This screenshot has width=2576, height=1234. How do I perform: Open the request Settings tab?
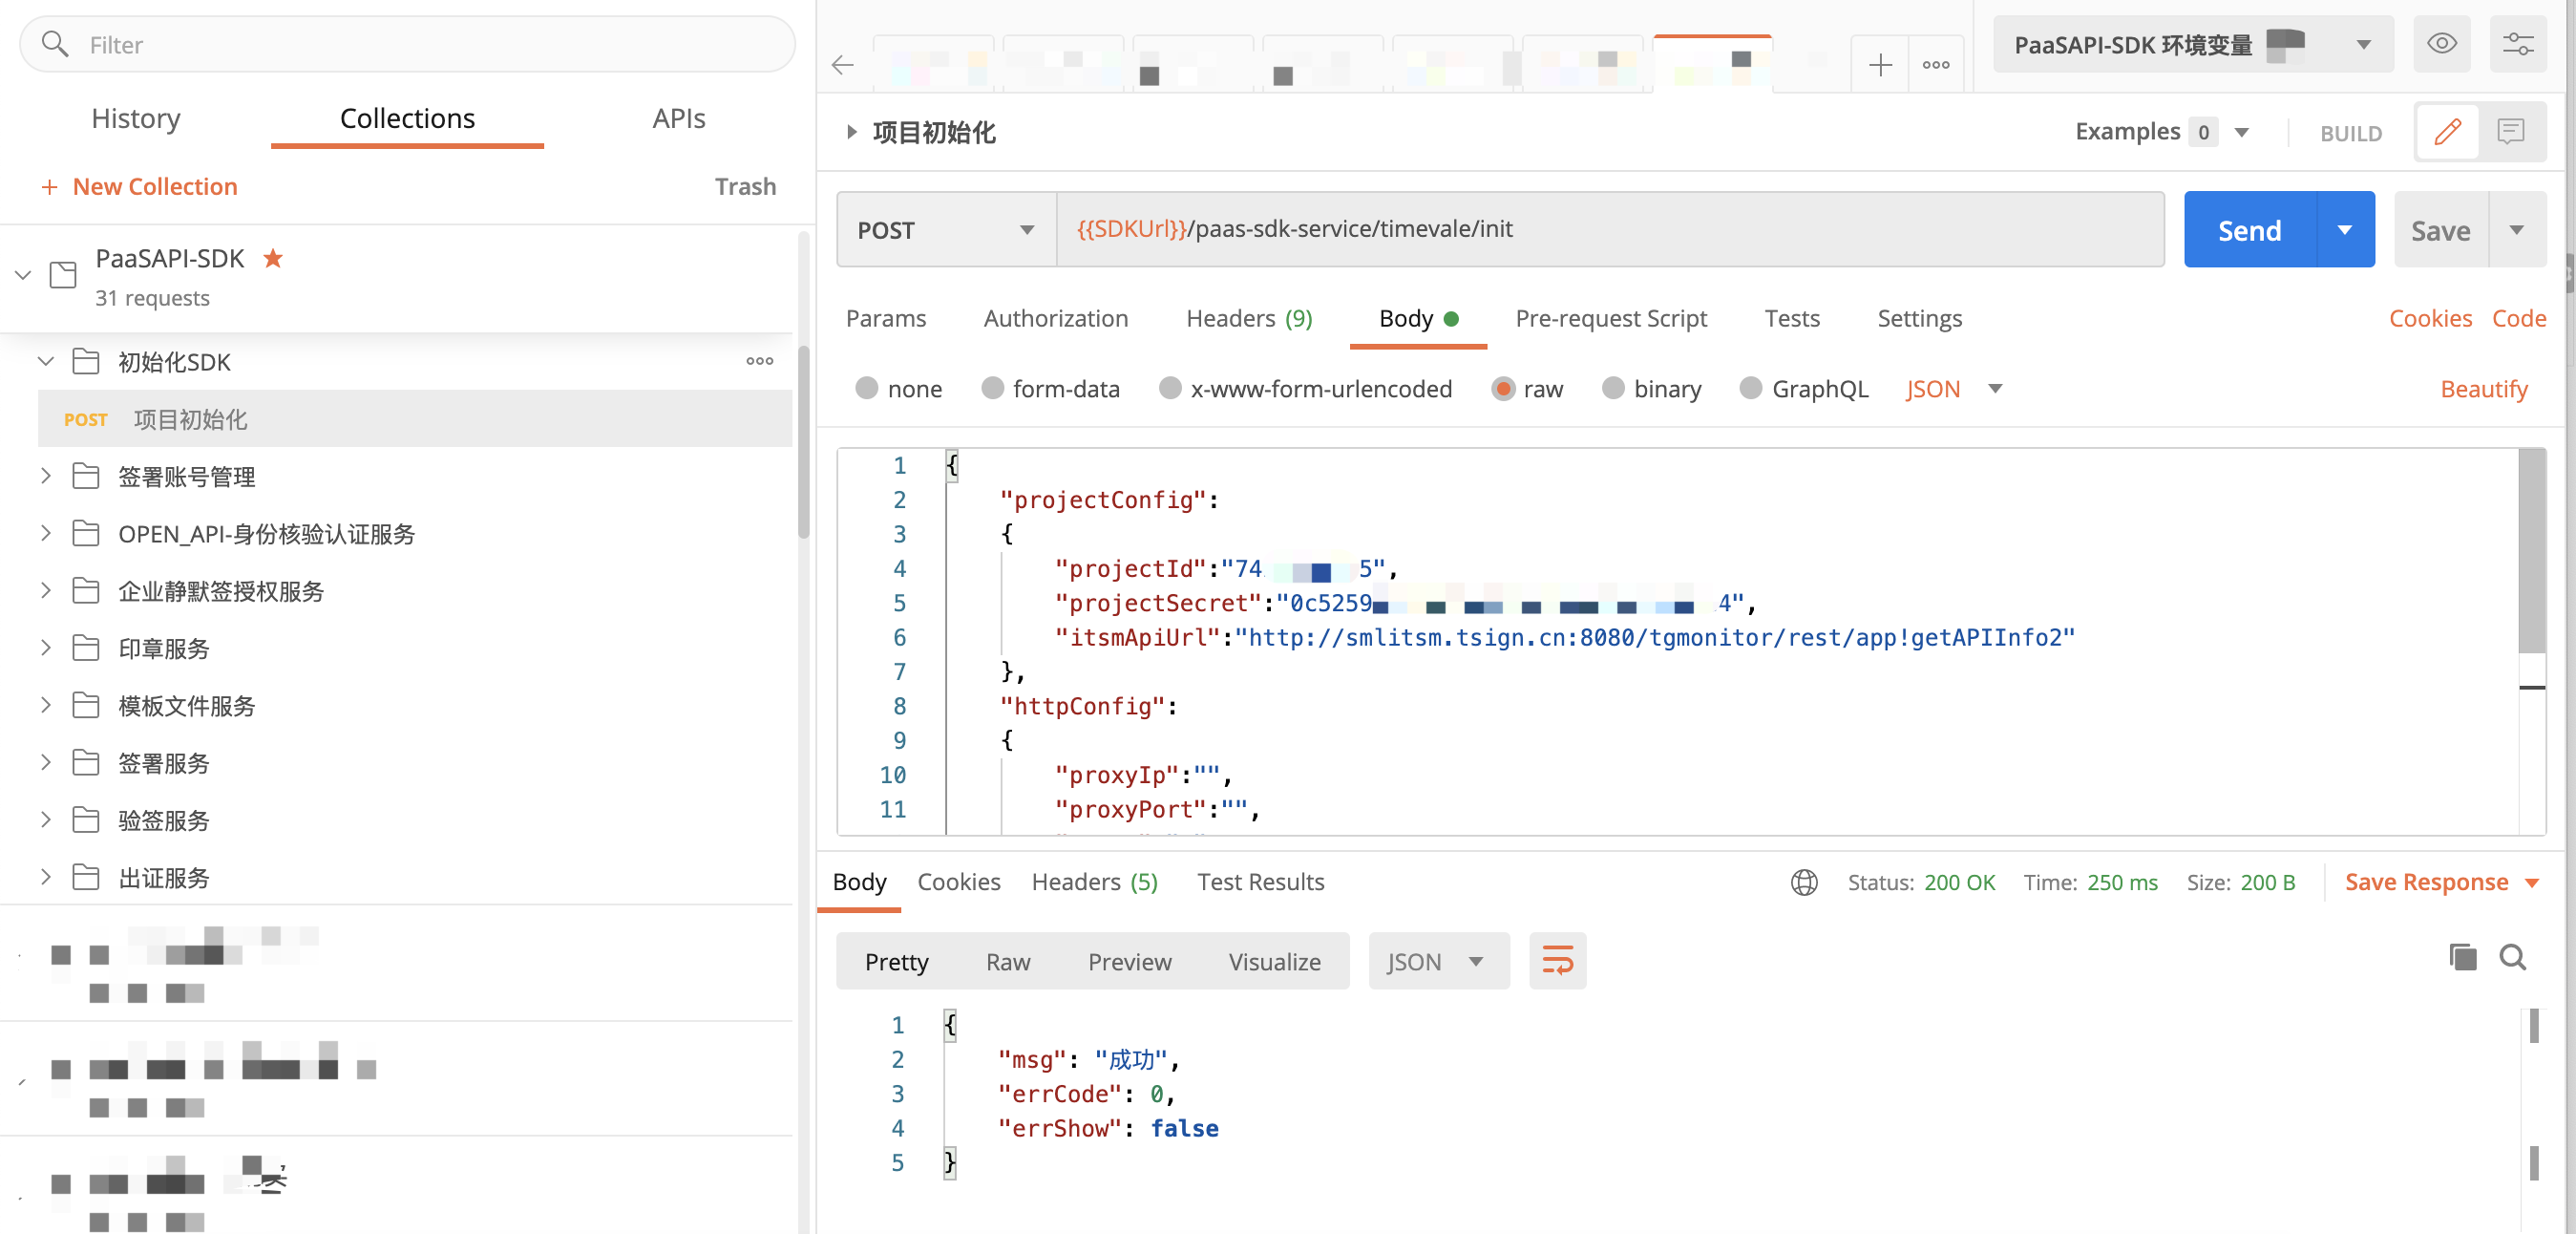point(1919,318)
